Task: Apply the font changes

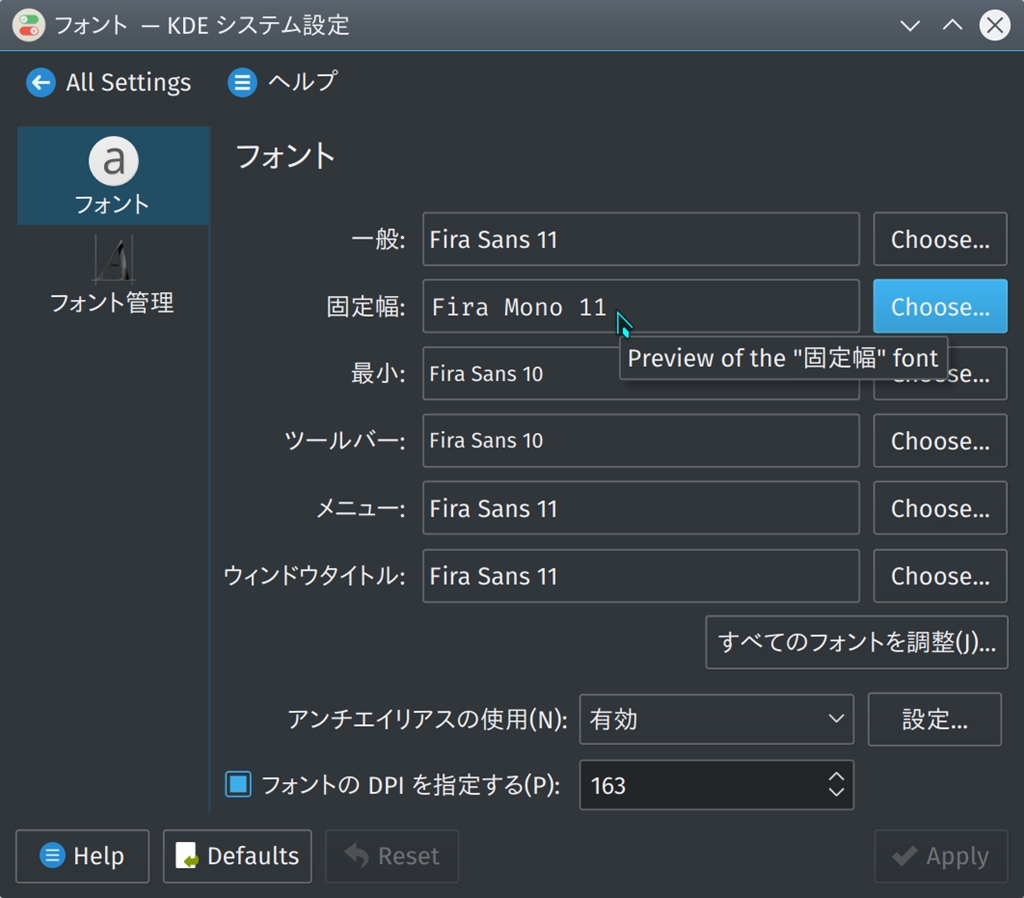Action: (x=940, y=856)
